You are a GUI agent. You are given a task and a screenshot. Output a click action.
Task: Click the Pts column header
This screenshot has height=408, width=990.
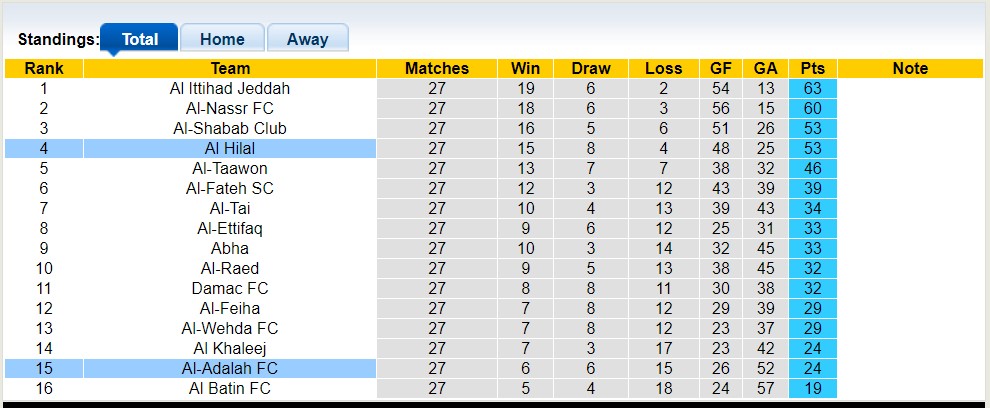pyautogui.click(x=812, y=68)
